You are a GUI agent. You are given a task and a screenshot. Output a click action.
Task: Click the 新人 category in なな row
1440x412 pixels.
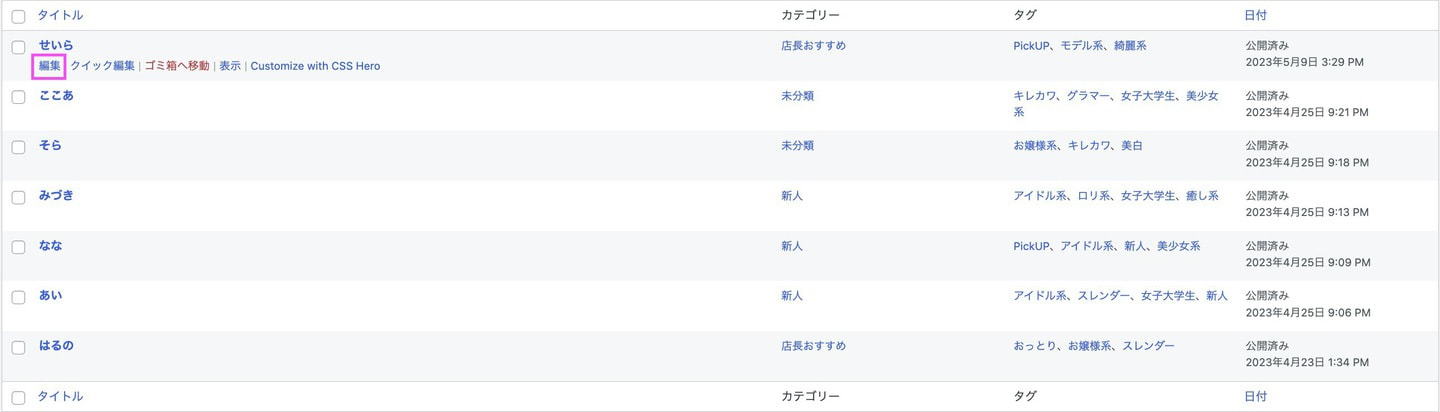point(792,245)
